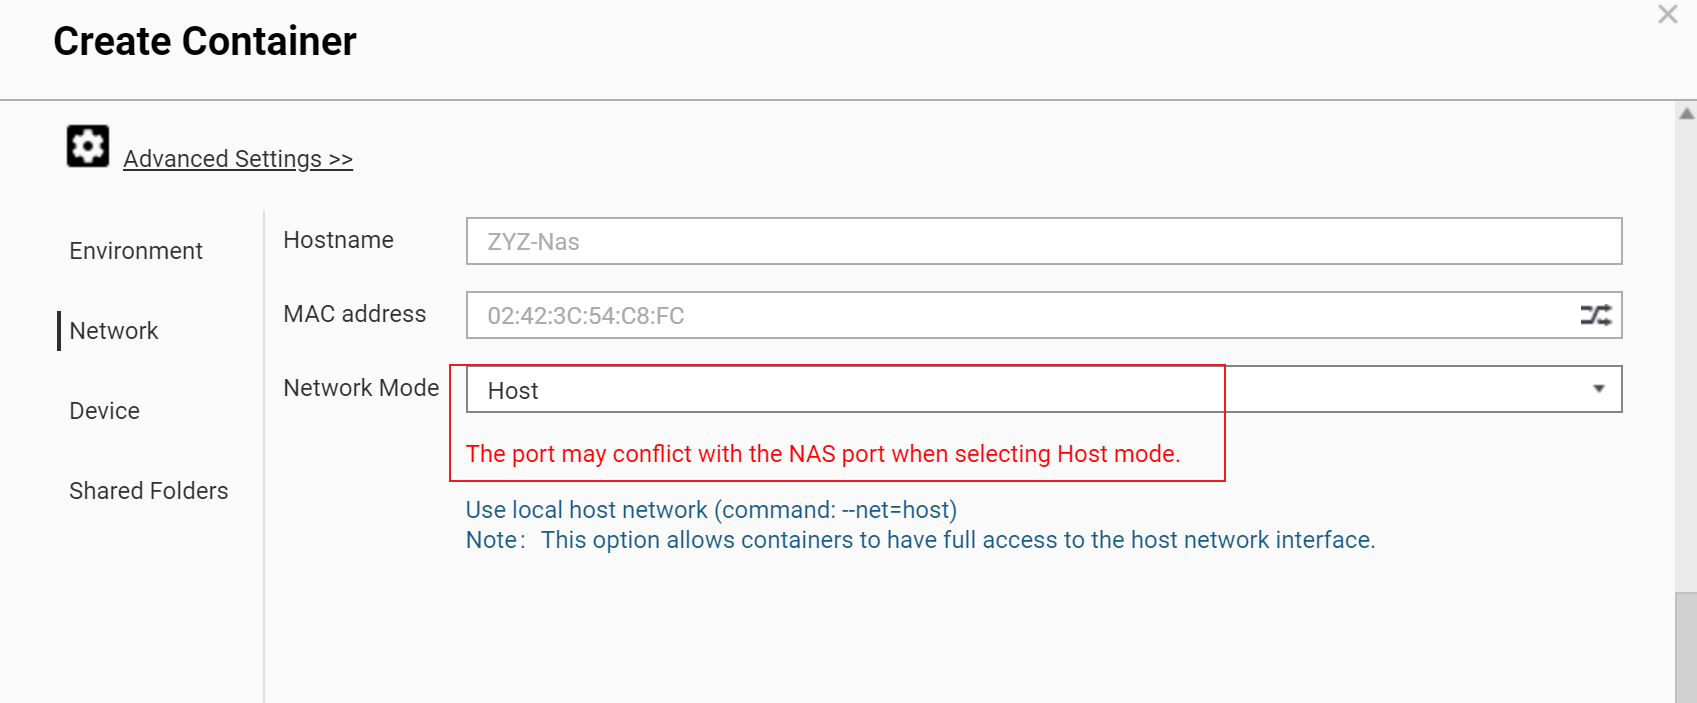Go to the Shared Folders tab

(149, 491)
